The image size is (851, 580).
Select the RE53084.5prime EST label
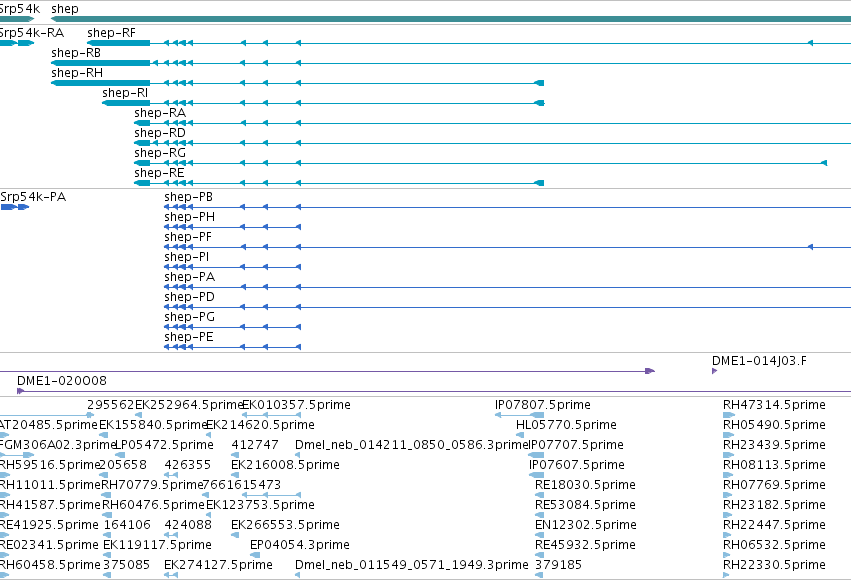tap(585, 505)
